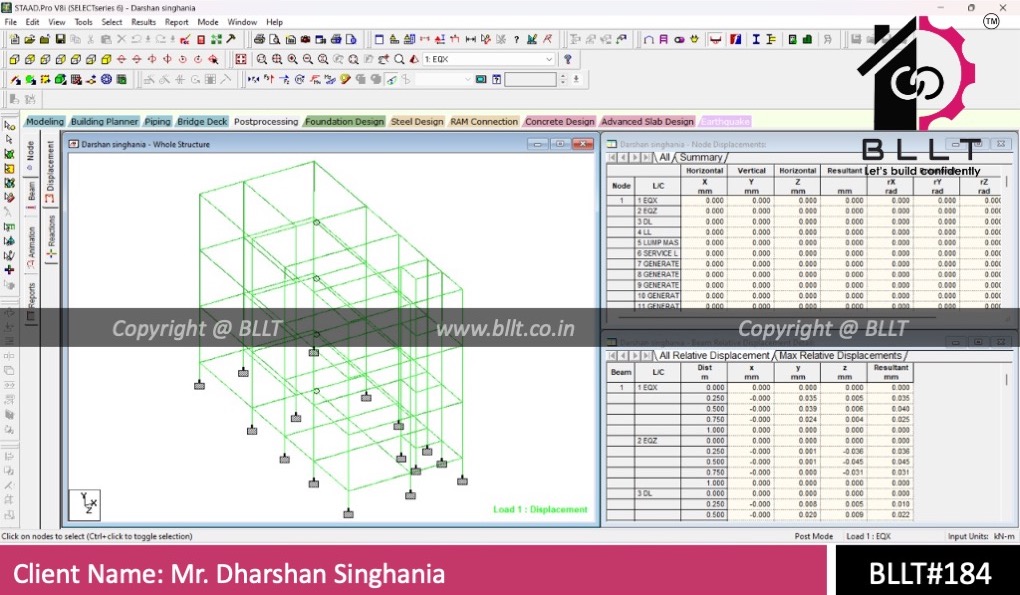
Task: Open the Report menu
Action: point(176,21)
